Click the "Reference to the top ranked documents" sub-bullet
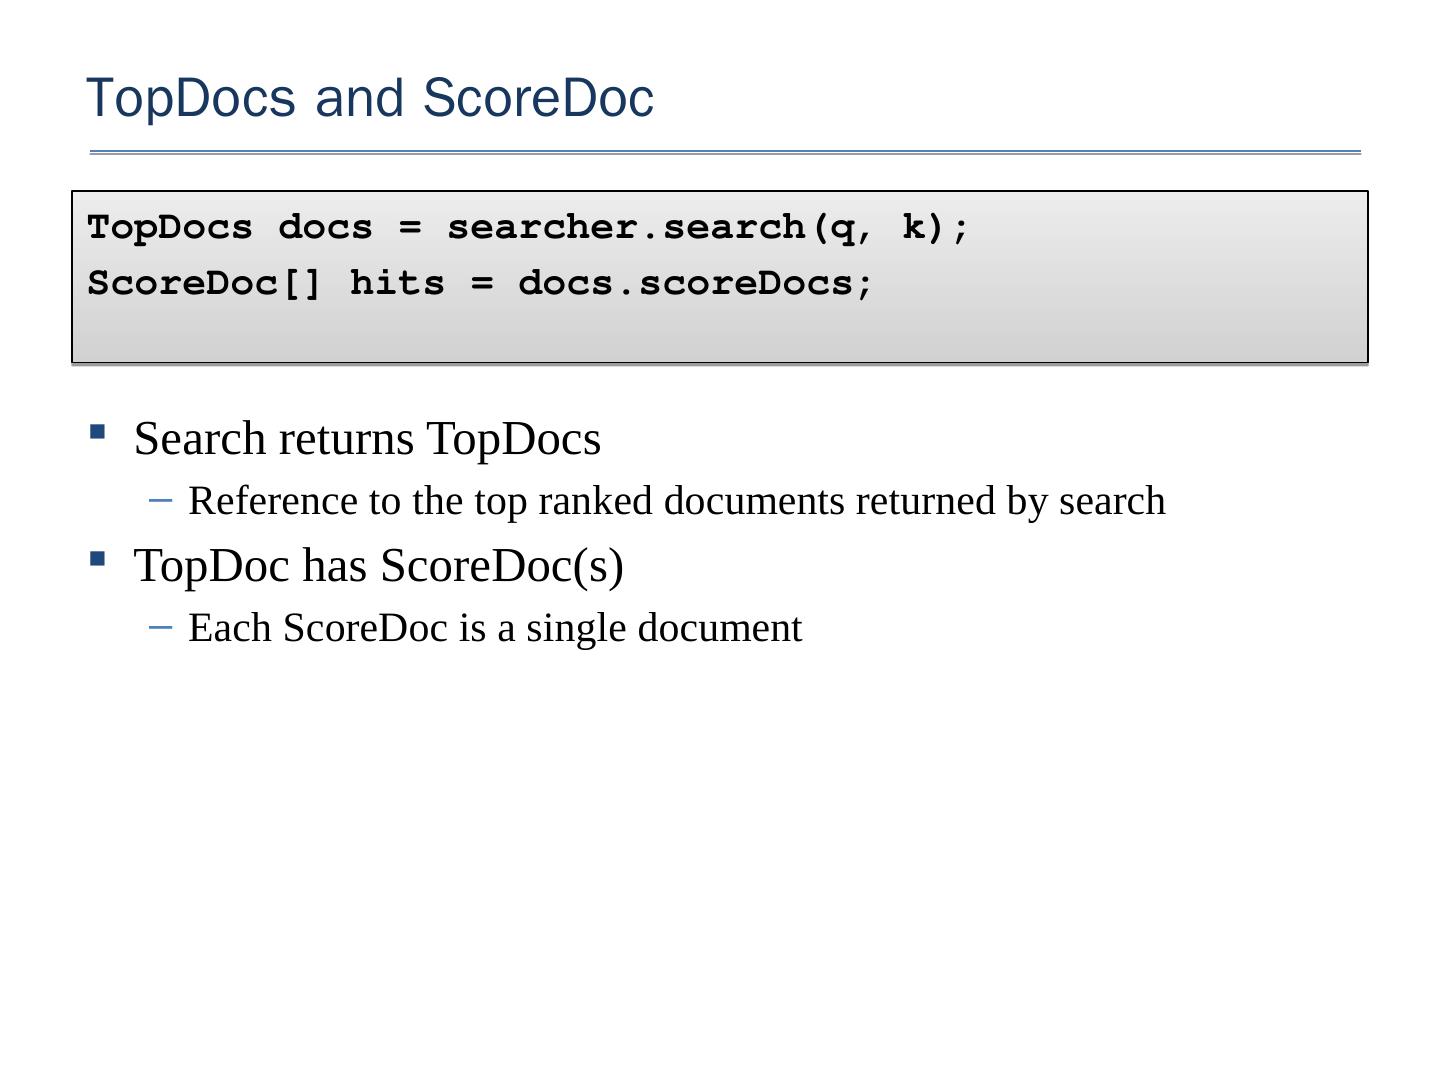Viewport: 1440px width, 1080px height. click(x=676, y=501)
